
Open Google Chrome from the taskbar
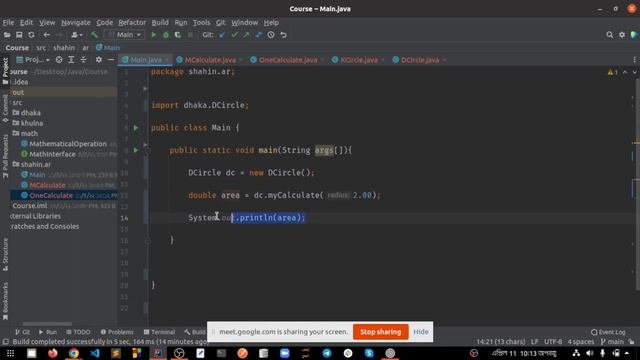(x=73, y=353)
